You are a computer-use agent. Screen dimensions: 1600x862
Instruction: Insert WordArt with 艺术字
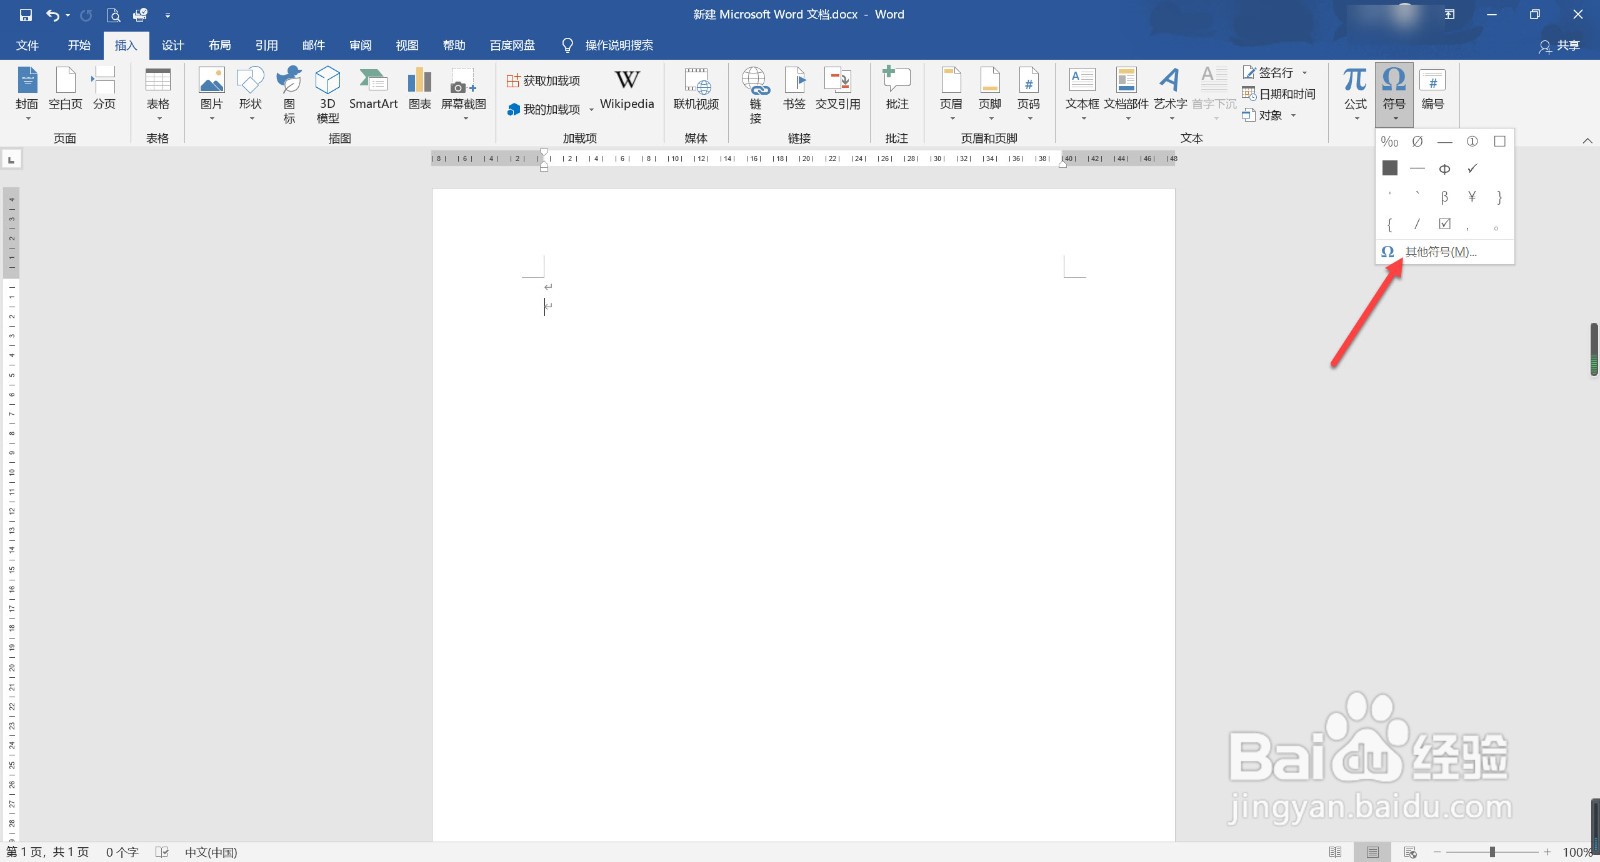(x=1170, y=93)
